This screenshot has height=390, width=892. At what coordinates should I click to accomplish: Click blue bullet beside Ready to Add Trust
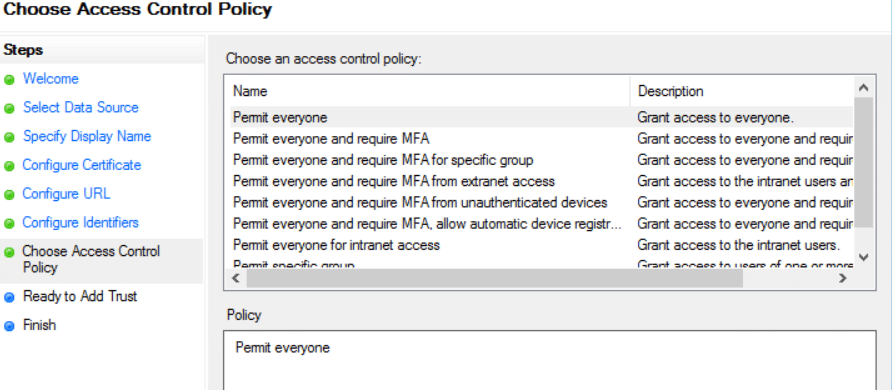[9, 297]
